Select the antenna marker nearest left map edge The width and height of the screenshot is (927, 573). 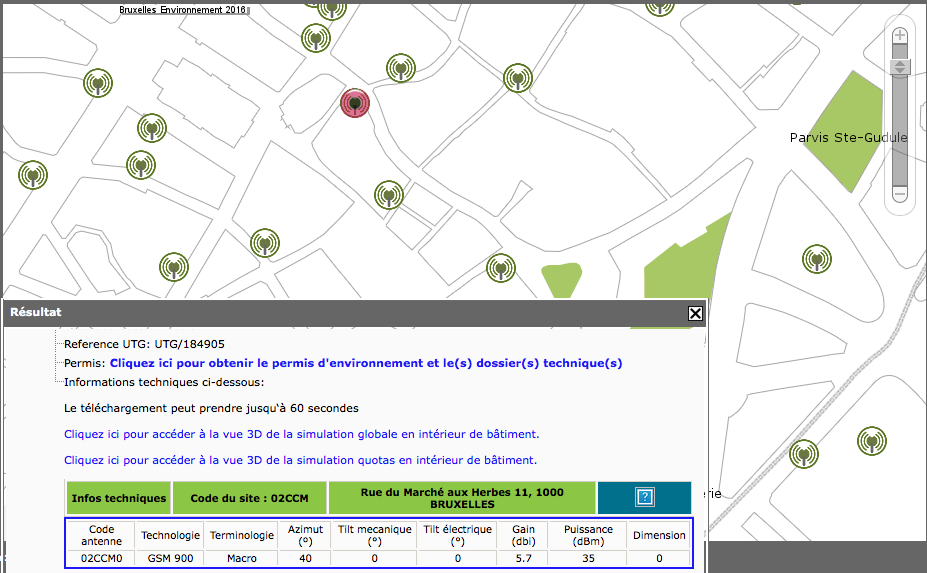coord(33,175)
